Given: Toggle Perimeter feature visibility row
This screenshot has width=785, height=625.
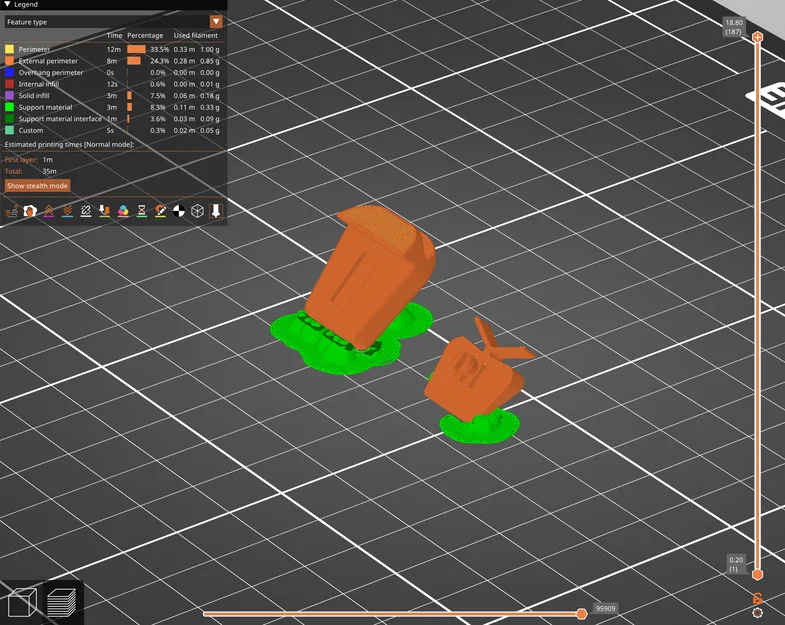Looking at the screenshot, I should point(113,49).
